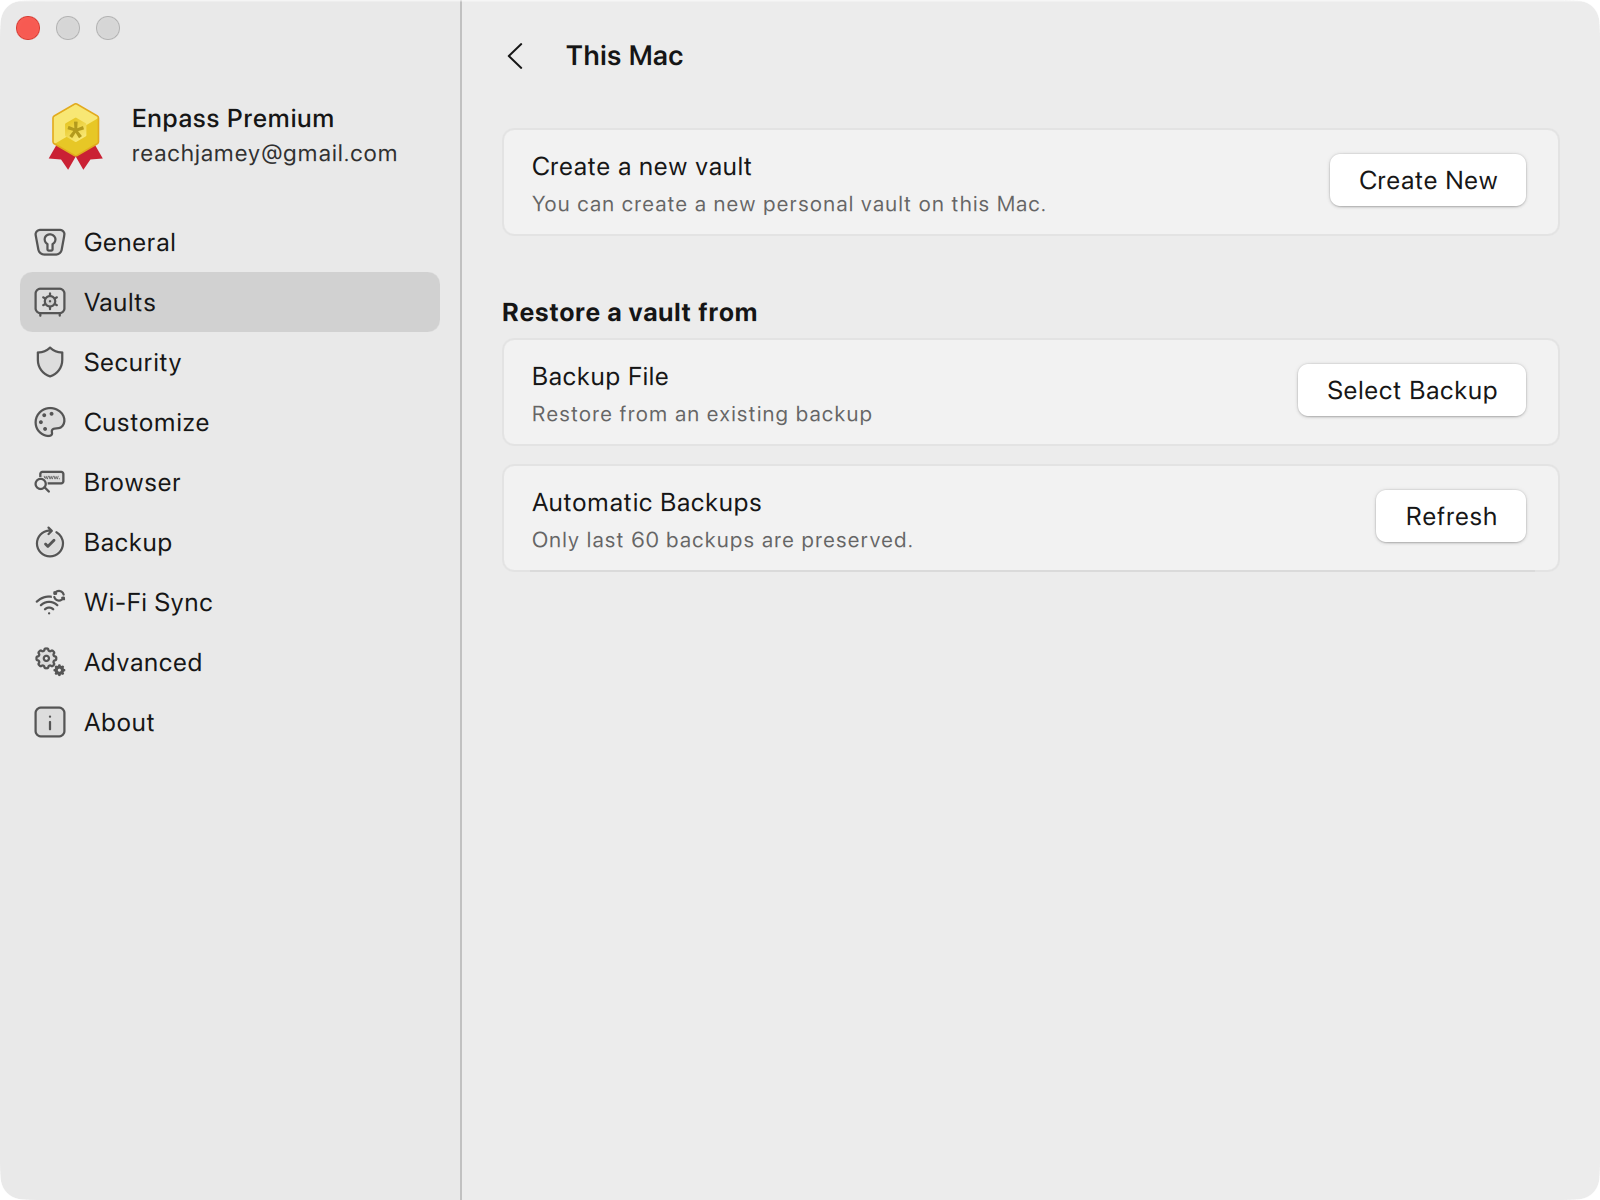Click the Create a new vault label
The image size is (1600, 1200).
pos(641,167)
